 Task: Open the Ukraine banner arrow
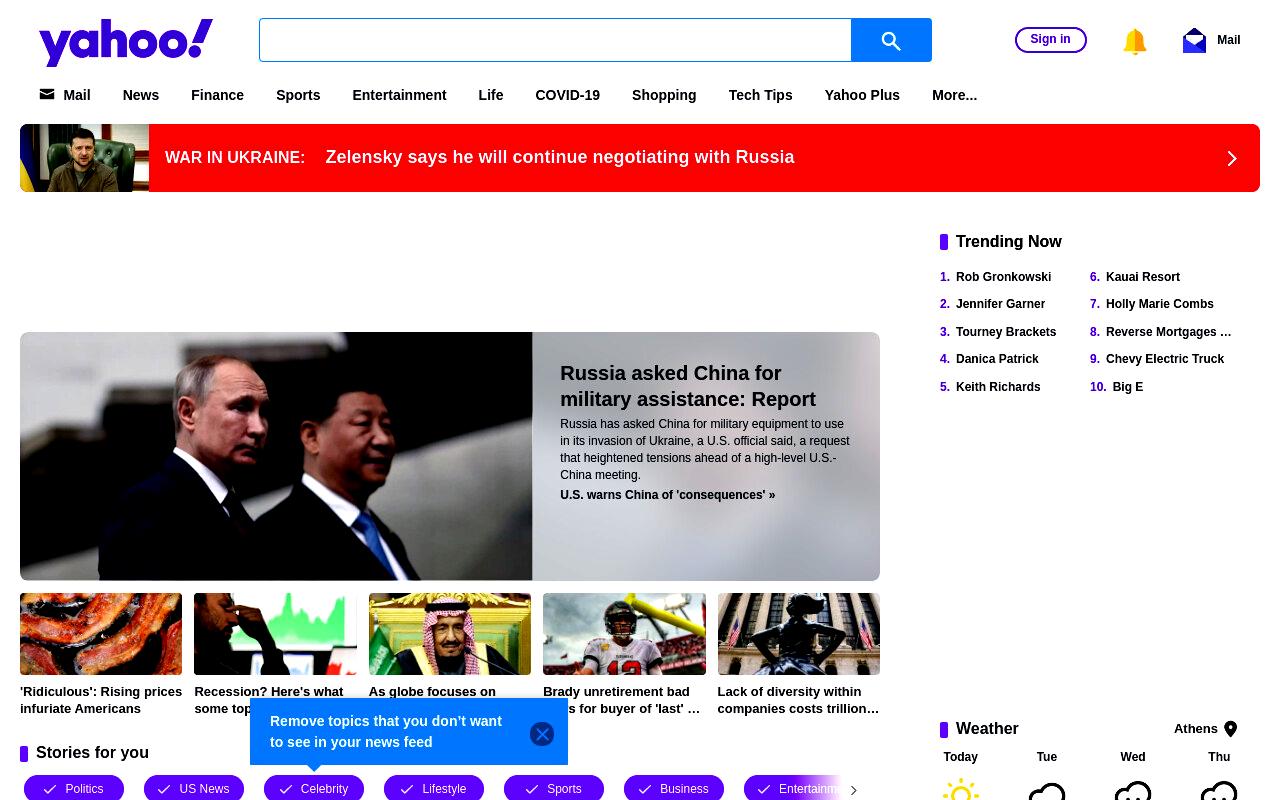tap(1232, 158)
